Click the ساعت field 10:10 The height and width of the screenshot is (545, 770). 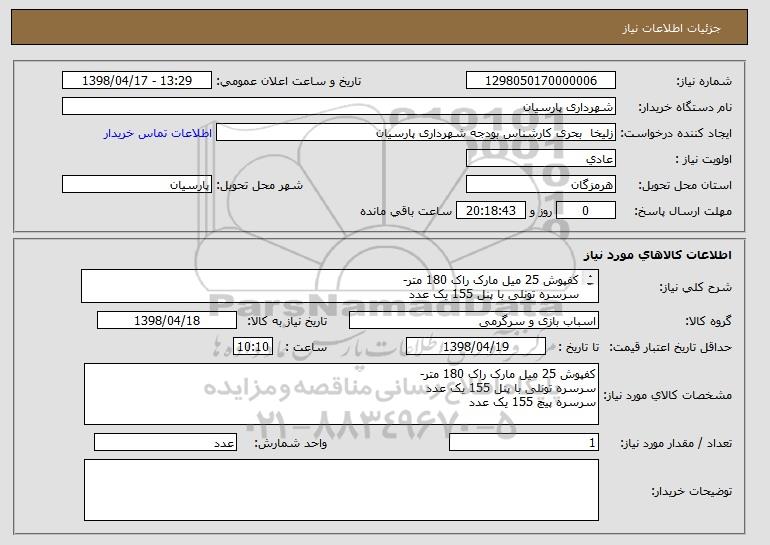point(253,347)
